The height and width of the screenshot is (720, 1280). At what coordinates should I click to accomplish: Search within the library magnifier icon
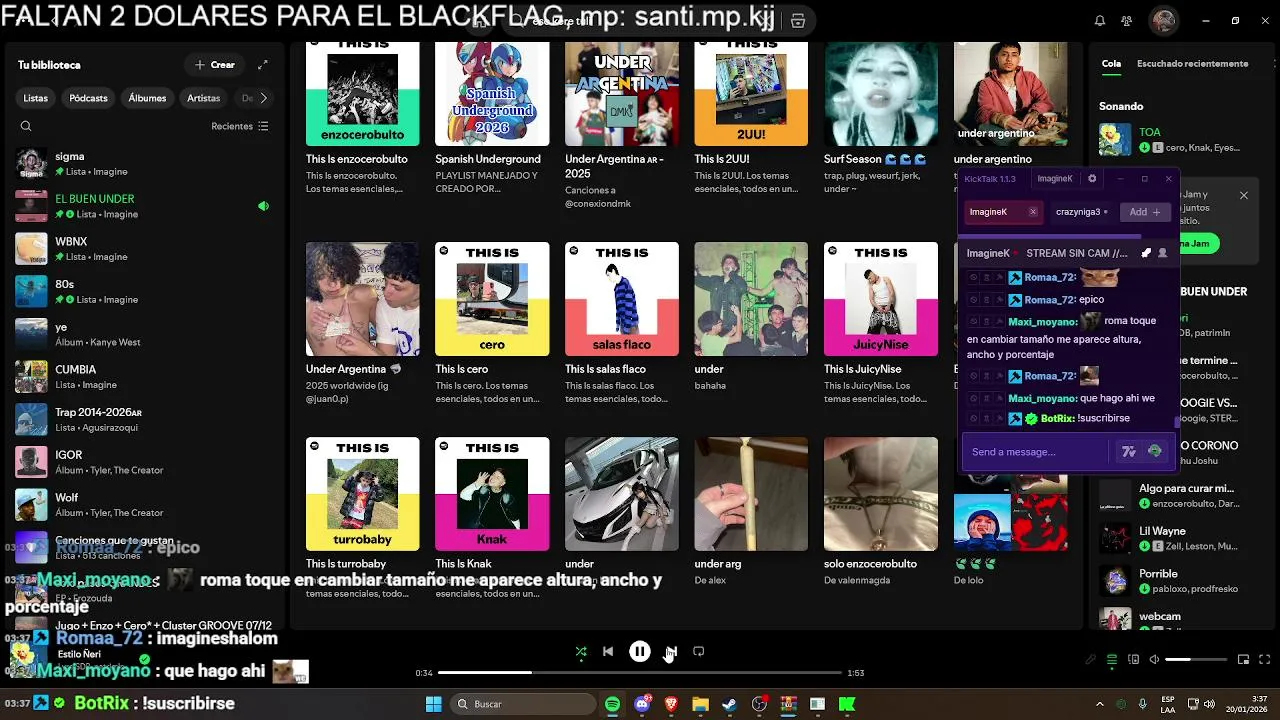26,126
